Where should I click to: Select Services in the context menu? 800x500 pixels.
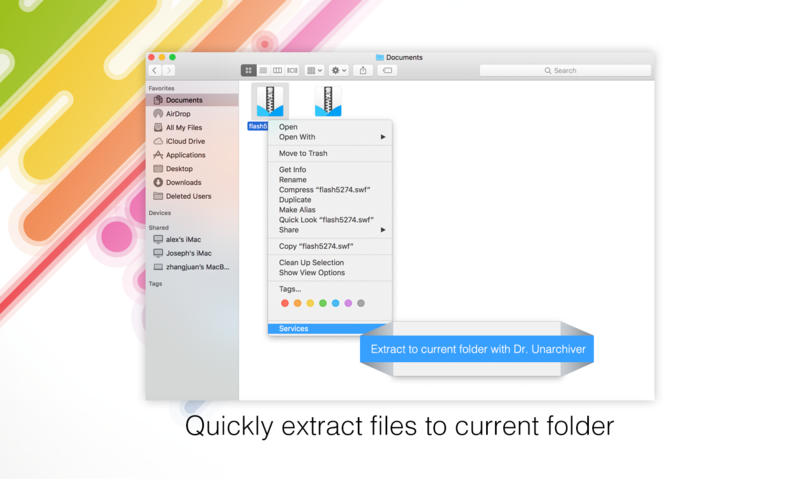[294, 329]
